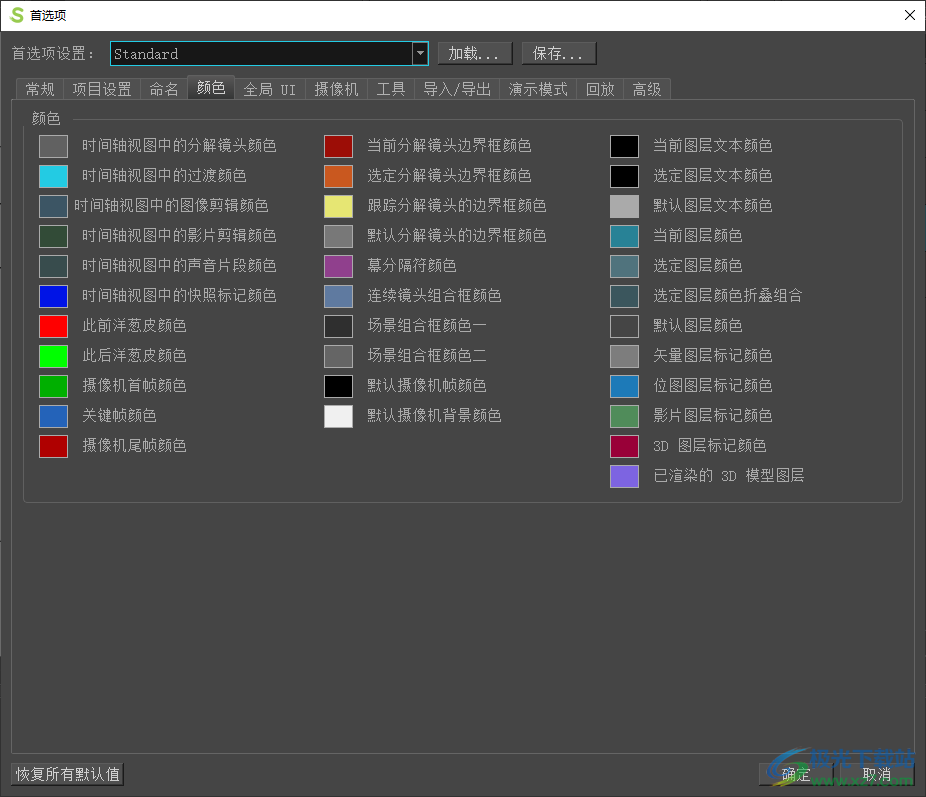Edit the 时间轴视图中的影片剪辑颜色 swatch
Screen dimensions: 926x797
pos(53,236)
